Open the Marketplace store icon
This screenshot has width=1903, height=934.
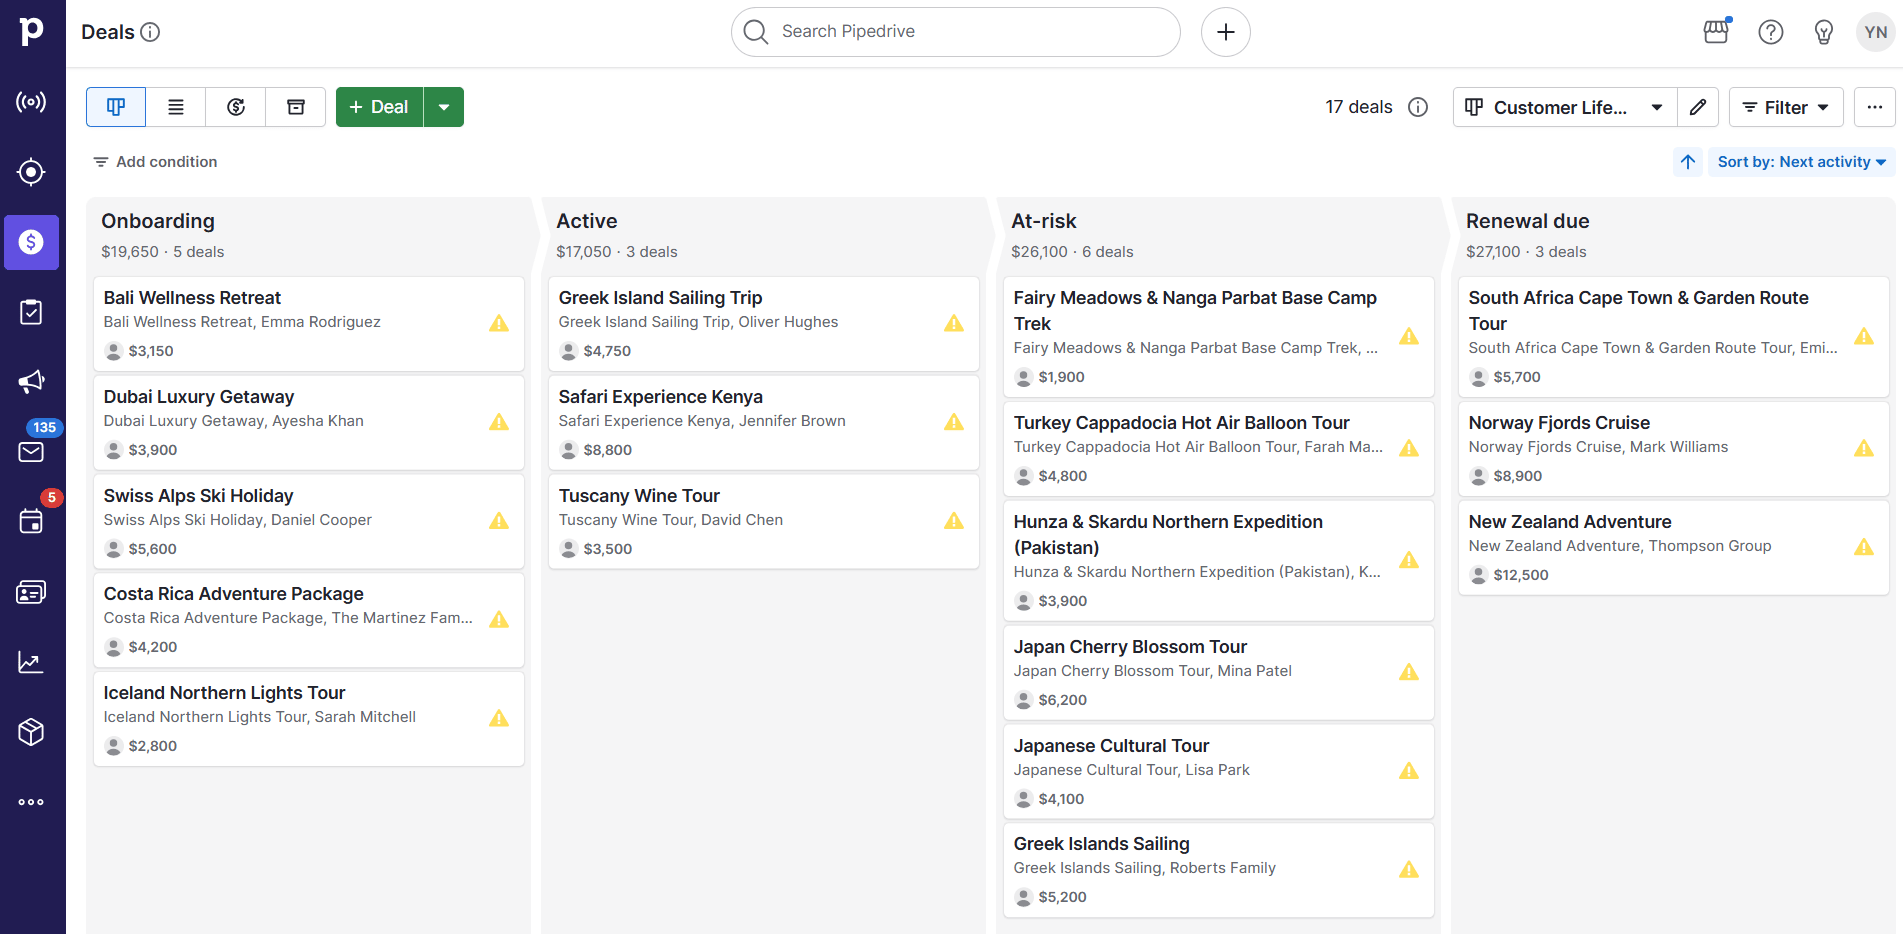click(1716, 32)
